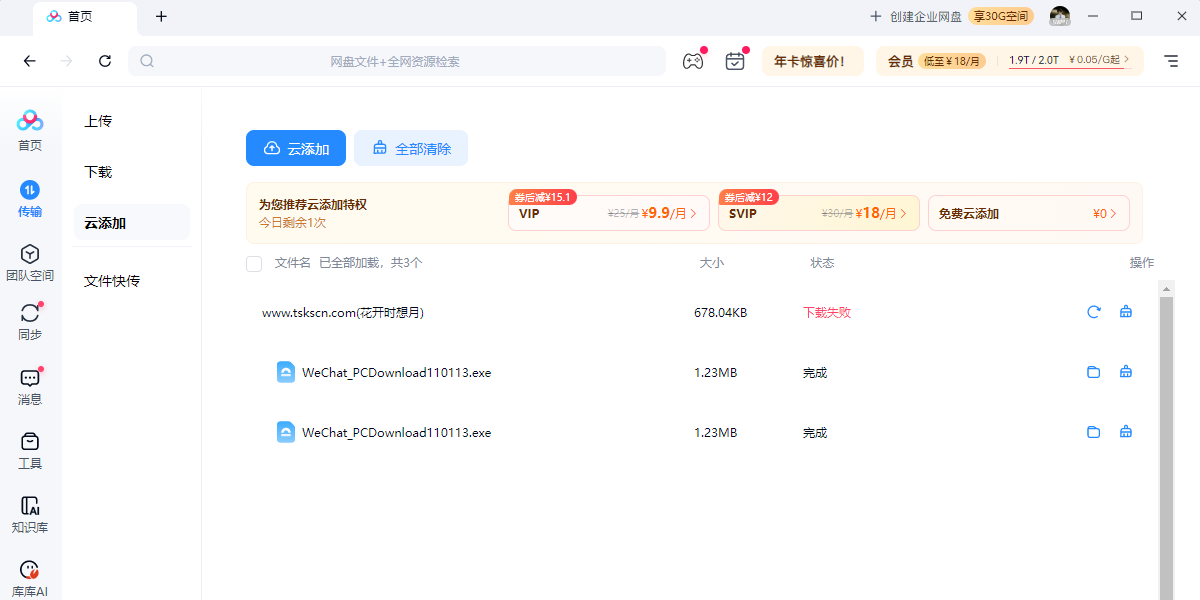Open the hamburger menu at top right
Screen dimensions: 1200x600
pyautogui.click(x=1171, y=61)
